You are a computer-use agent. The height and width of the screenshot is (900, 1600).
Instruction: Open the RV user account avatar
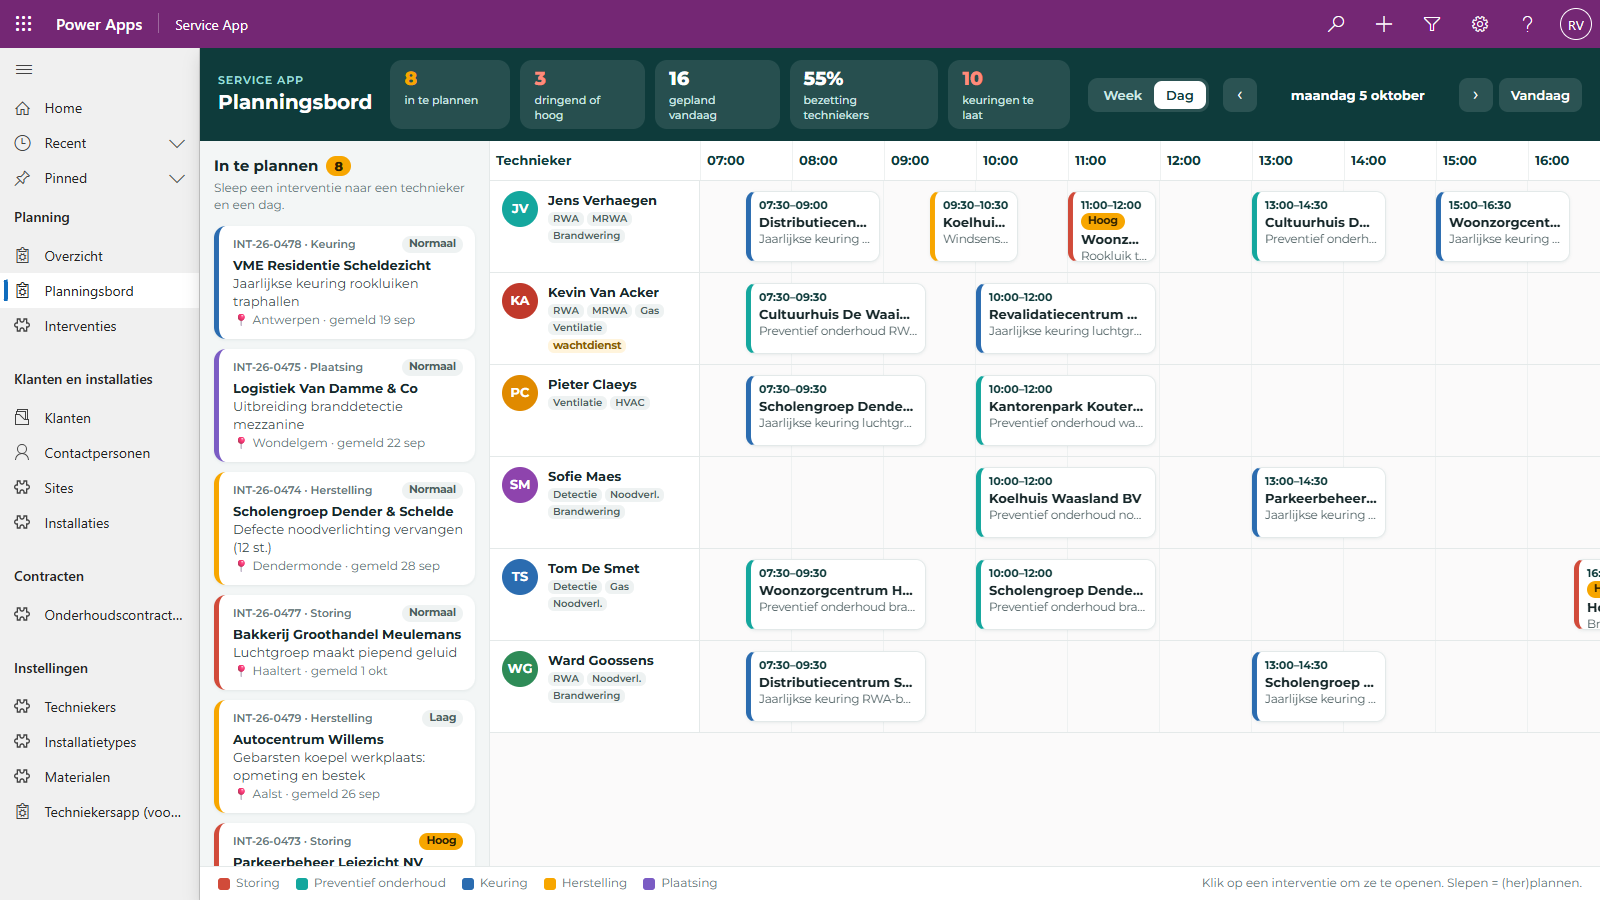click(1576, 25)
